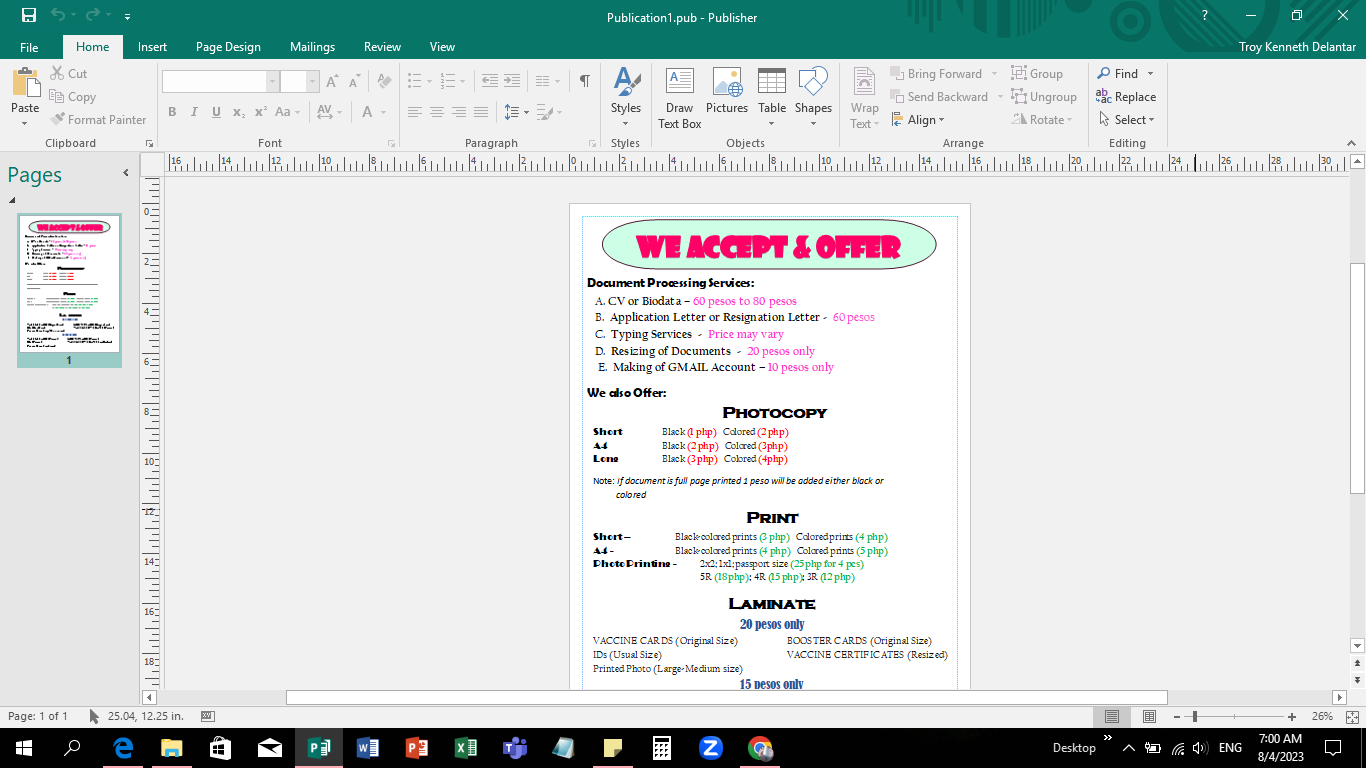The height and width of the screenshot is (768, 1366).
Task: Undo the last action in Quick Access Toolbar
Action: (x=58, y=16)
